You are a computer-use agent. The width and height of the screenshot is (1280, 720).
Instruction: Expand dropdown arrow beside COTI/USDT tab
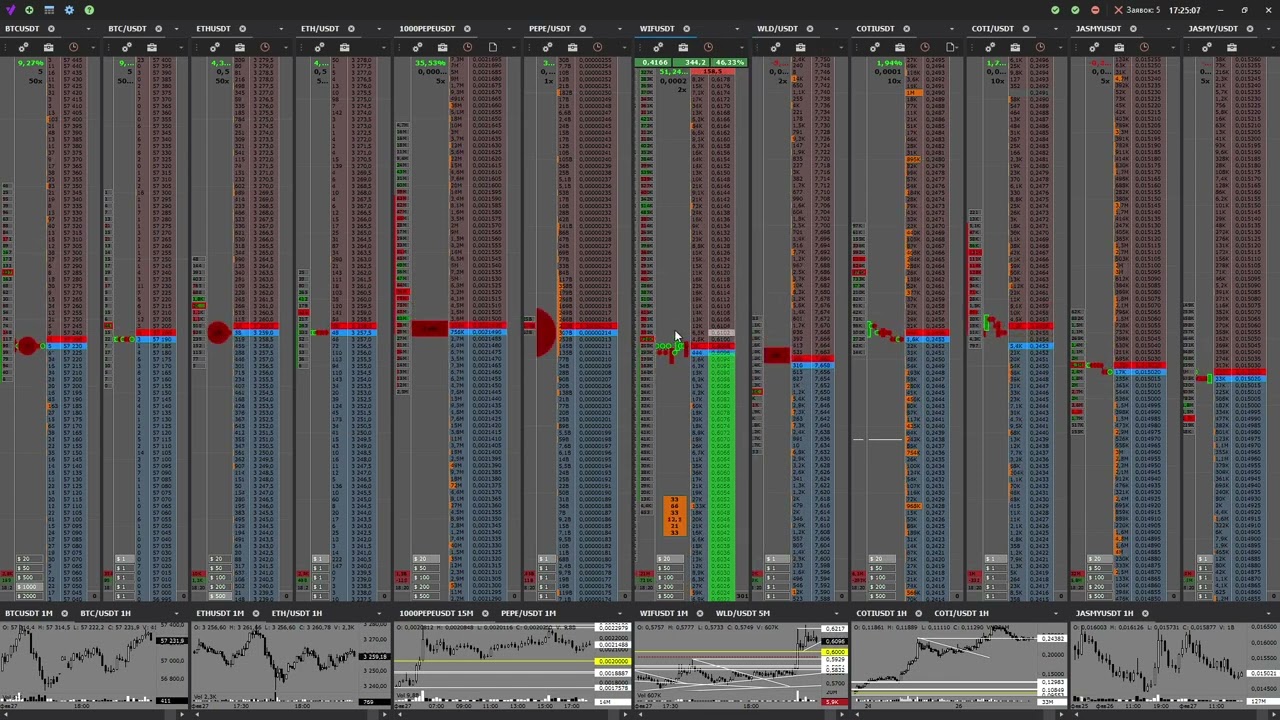pyautogui.click(x=1056, y=29)
